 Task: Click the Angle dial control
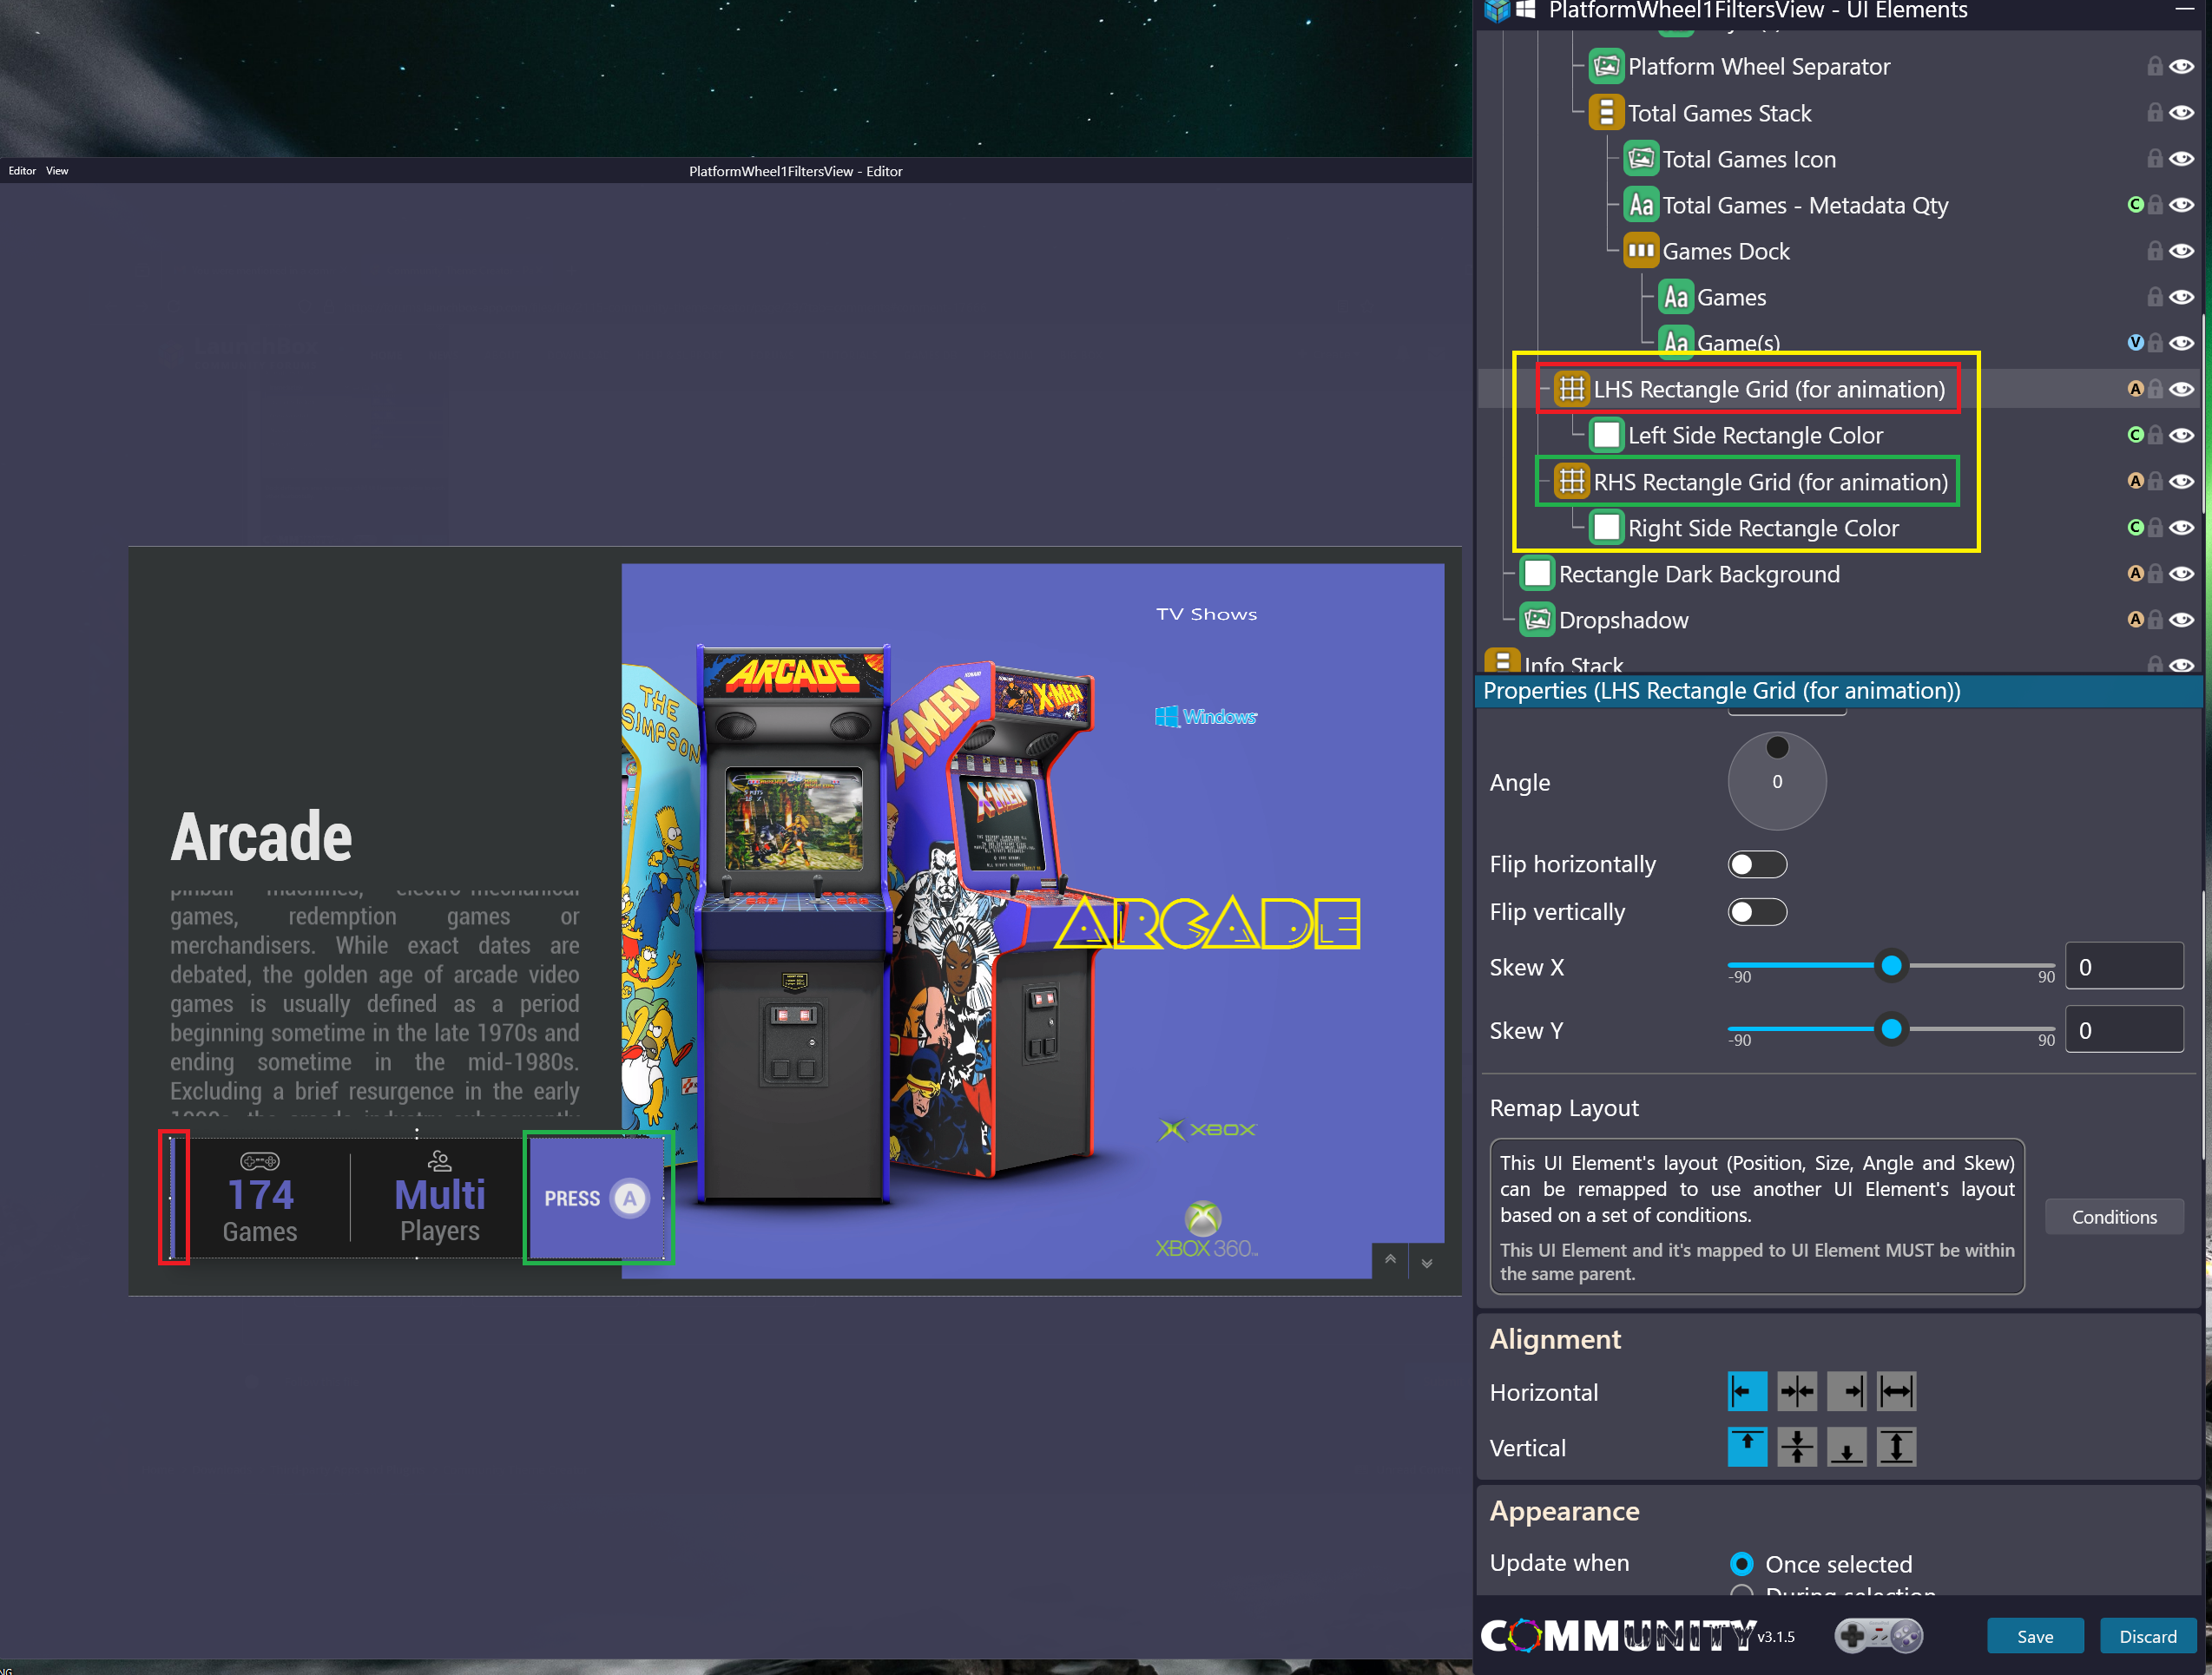tap(1777, 781)
